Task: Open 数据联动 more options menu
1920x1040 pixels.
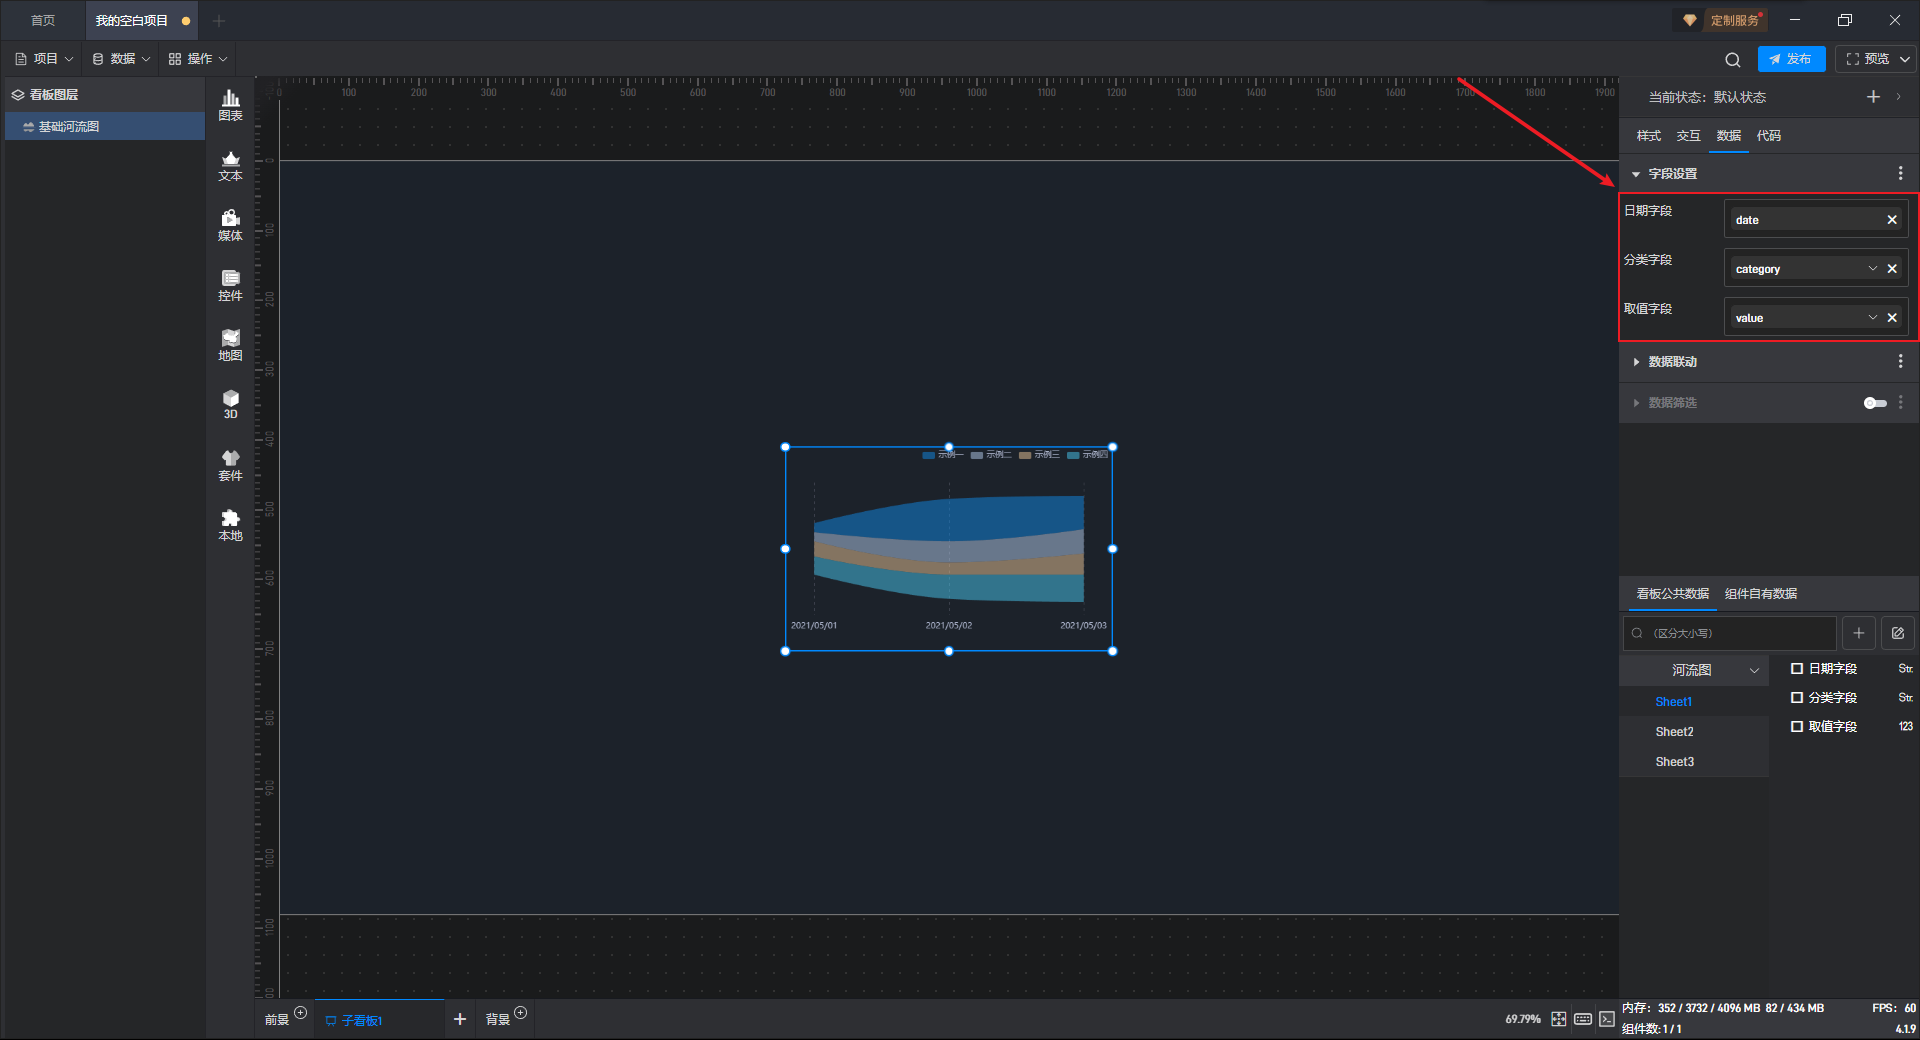Action: (x=1900, y=361)
